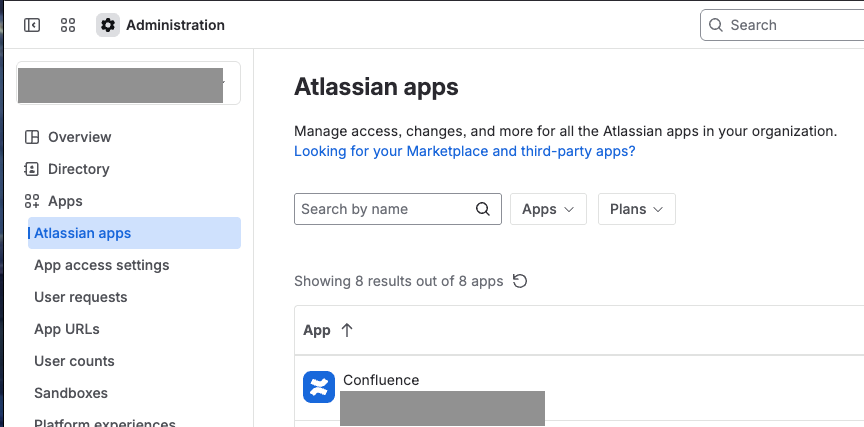
Task: Collapse the sidebar with the panel icon
Action: pos(32,25)
